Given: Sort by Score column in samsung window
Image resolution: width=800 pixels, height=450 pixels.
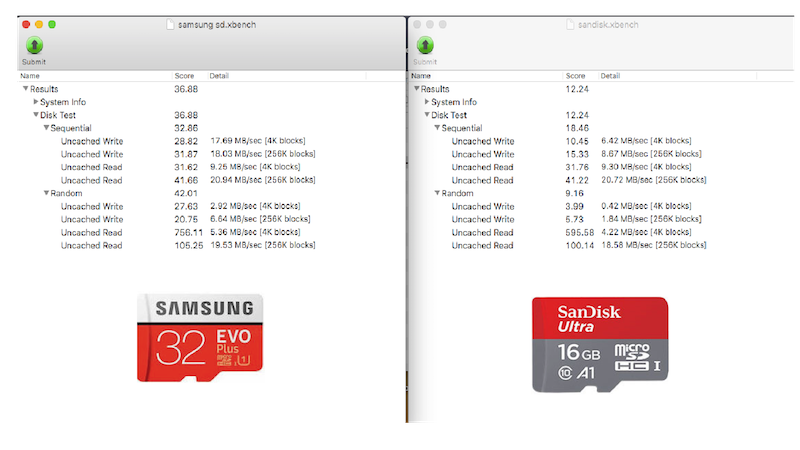Looking at the screenshot, I should coord(184,76).
